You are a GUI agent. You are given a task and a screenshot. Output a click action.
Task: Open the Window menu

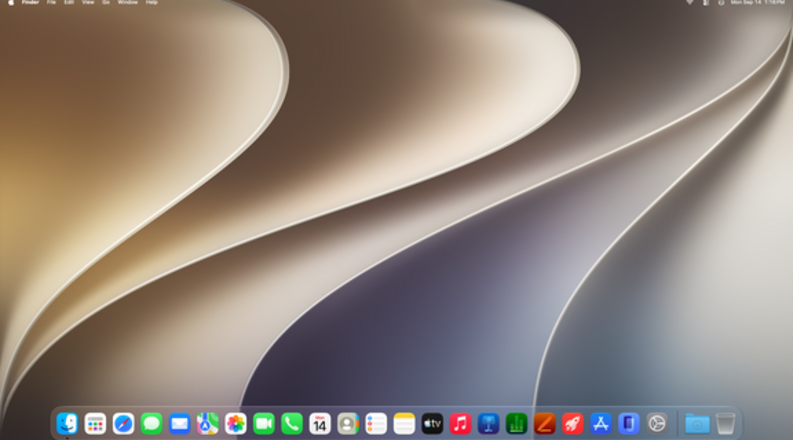pyautogui.click(x=127, y=3)
